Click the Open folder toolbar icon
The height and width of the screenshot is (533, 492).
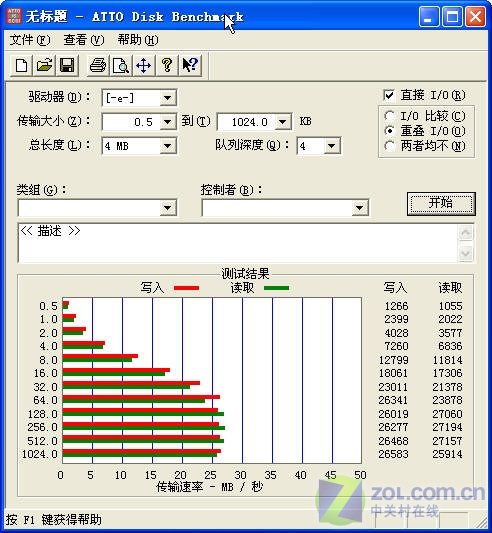click(x=44, y=65)
